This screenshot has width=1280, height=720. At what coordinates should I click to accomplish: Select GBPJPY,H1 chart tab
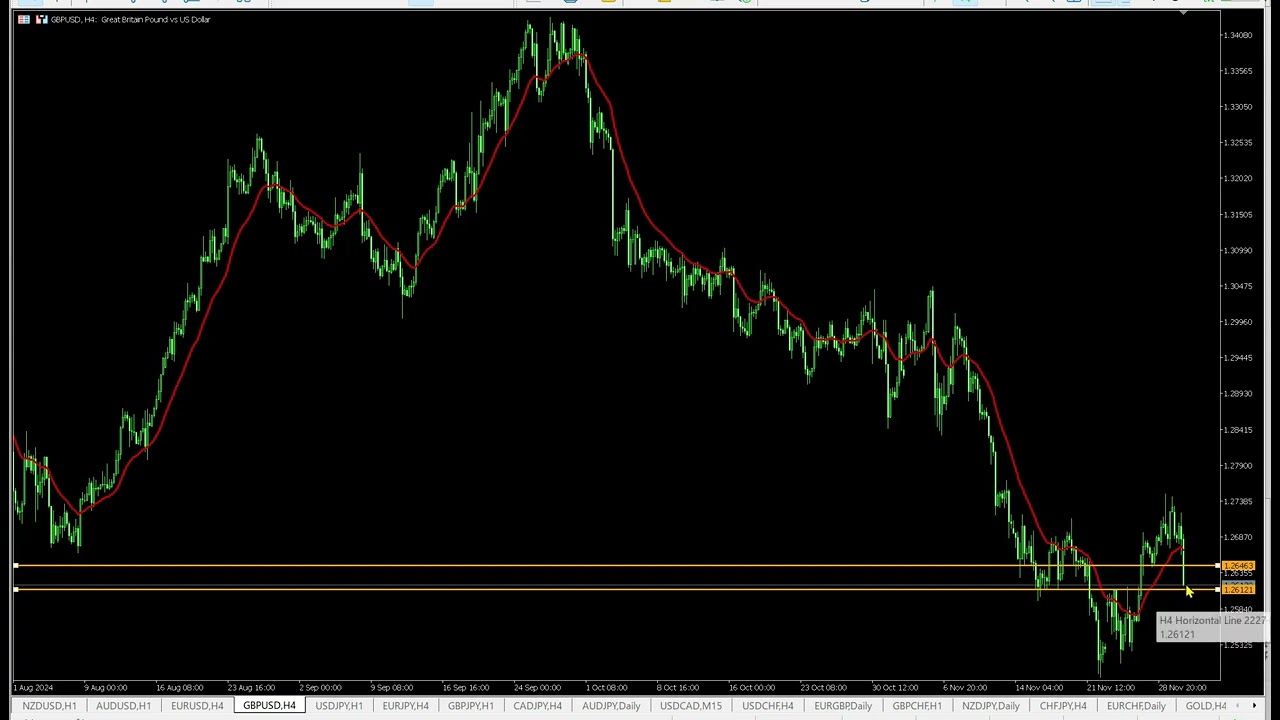click(470, 706)
